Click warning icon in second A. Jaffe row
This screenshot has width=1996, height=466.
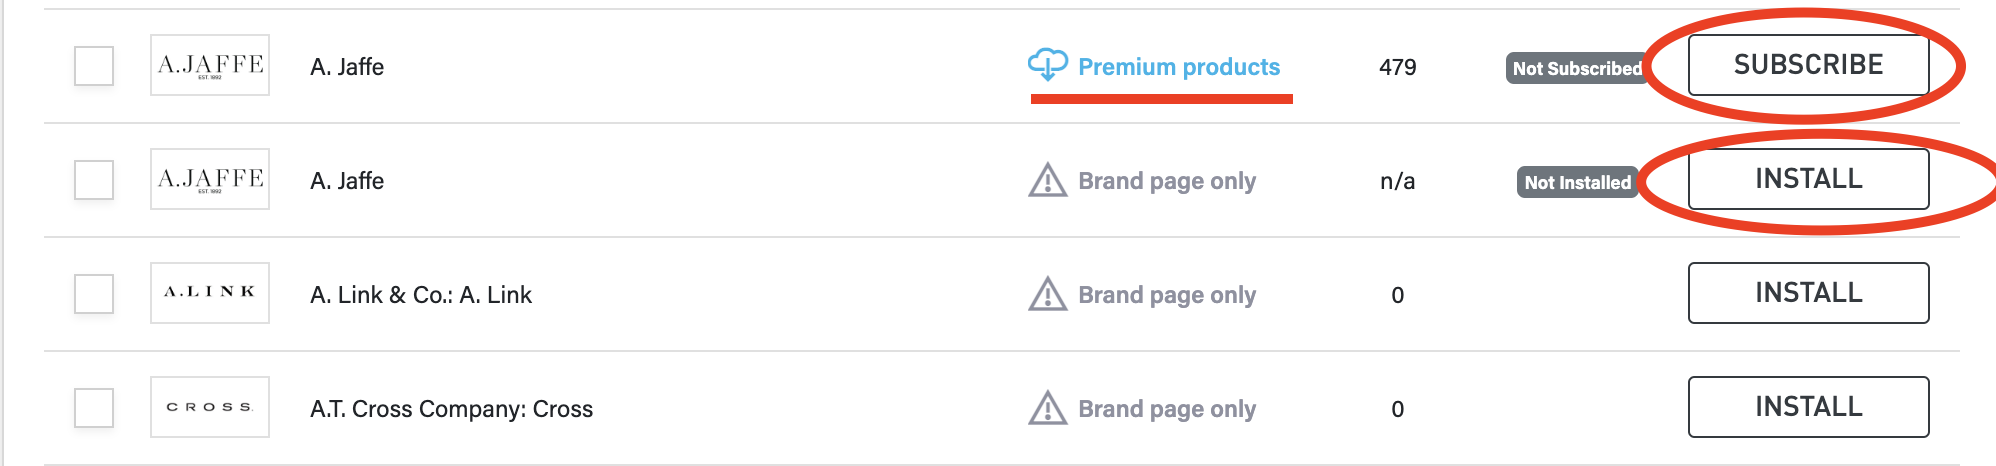[x=1047, y=181]
